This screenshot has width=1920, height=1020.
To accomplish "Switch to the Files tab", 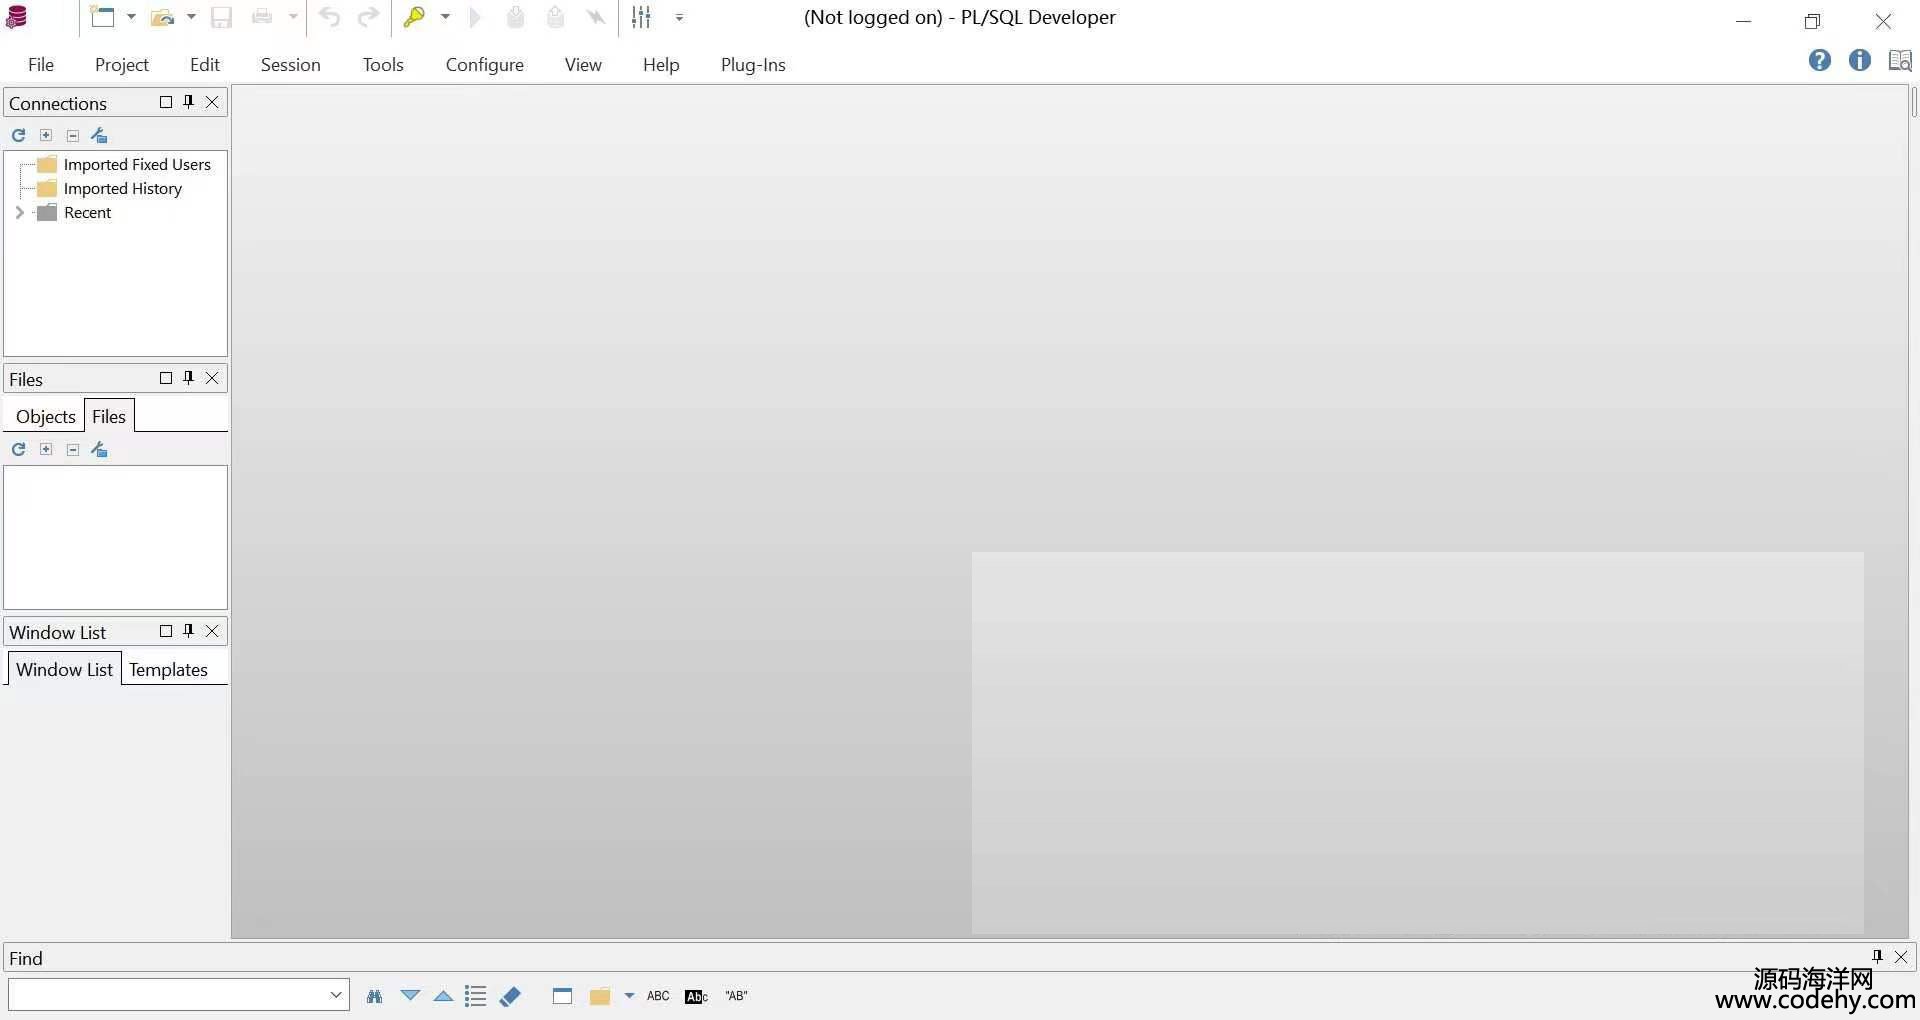I will tap(109, 416).
